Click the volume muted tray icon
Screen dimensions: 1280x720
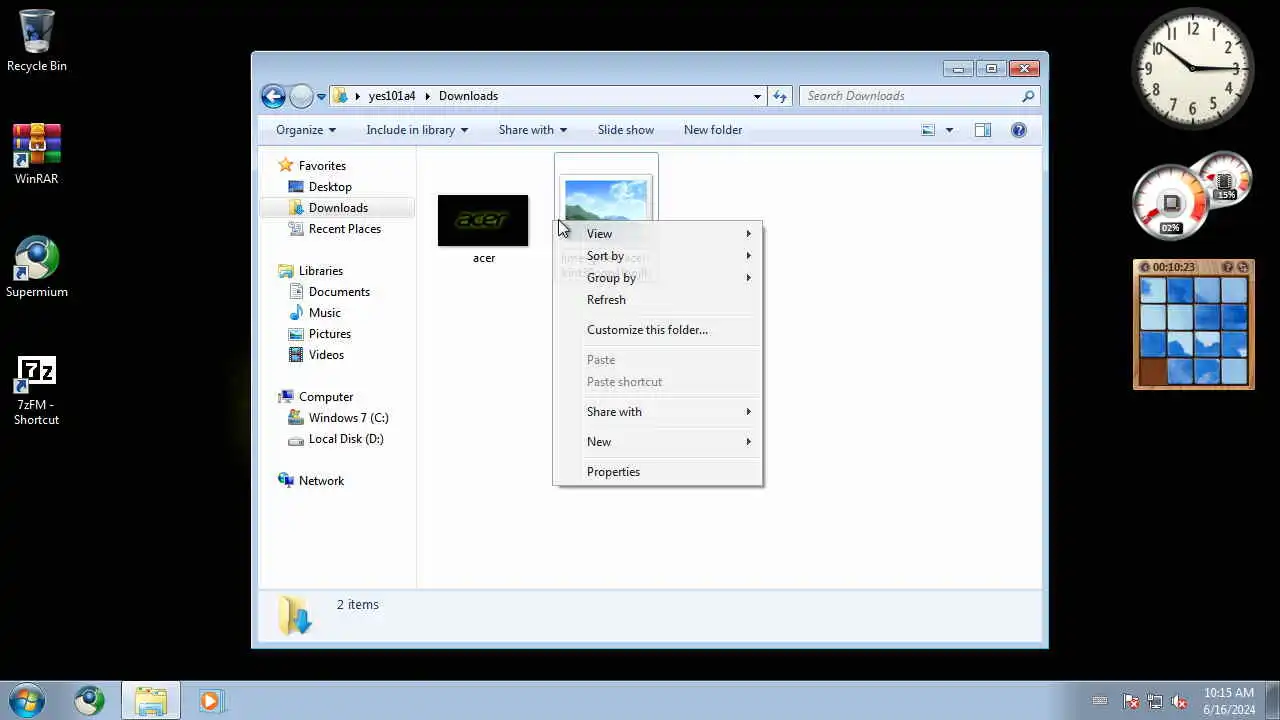(1180, 701)
